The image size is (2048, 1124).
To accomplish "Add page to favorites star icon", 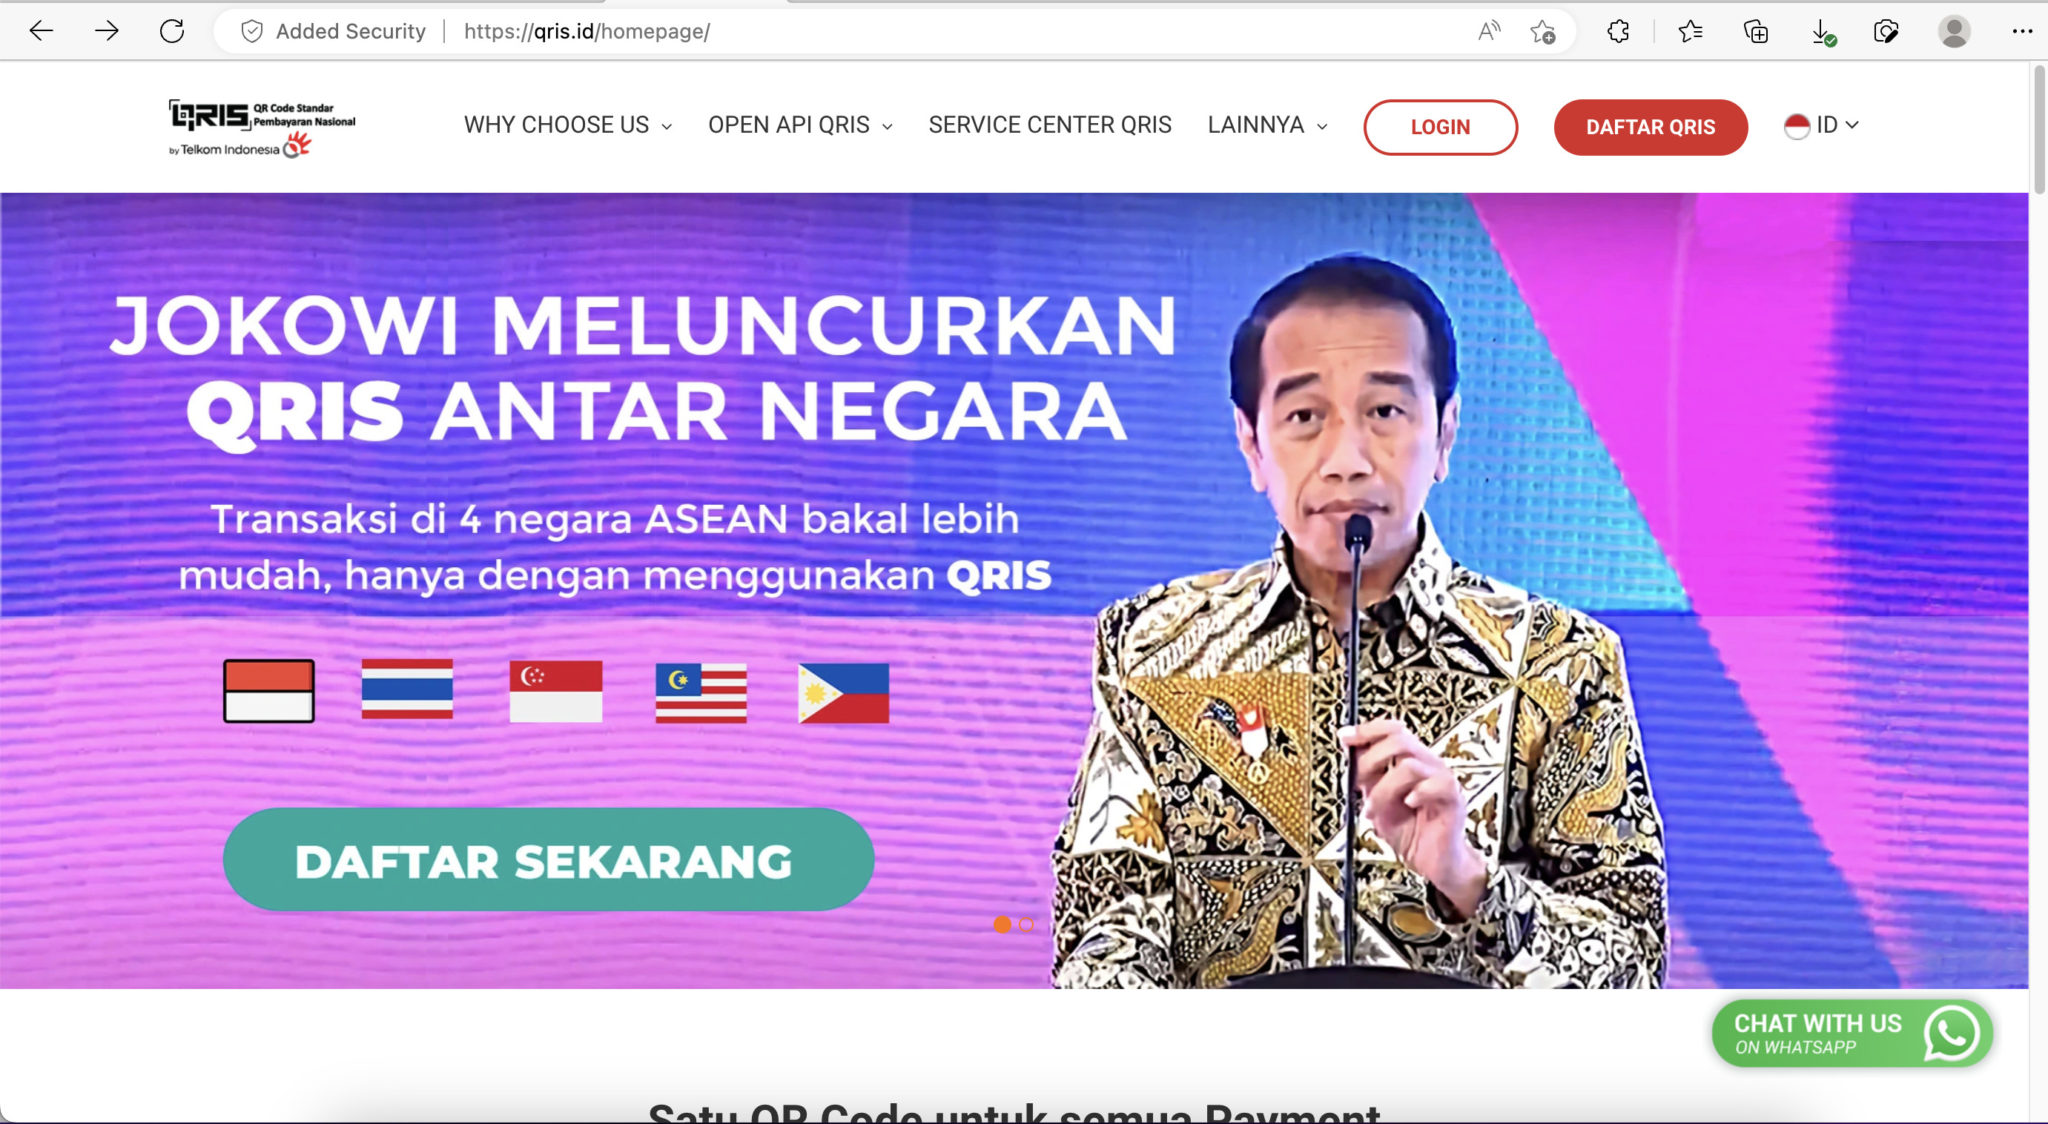I will [x=1542, y=31].
